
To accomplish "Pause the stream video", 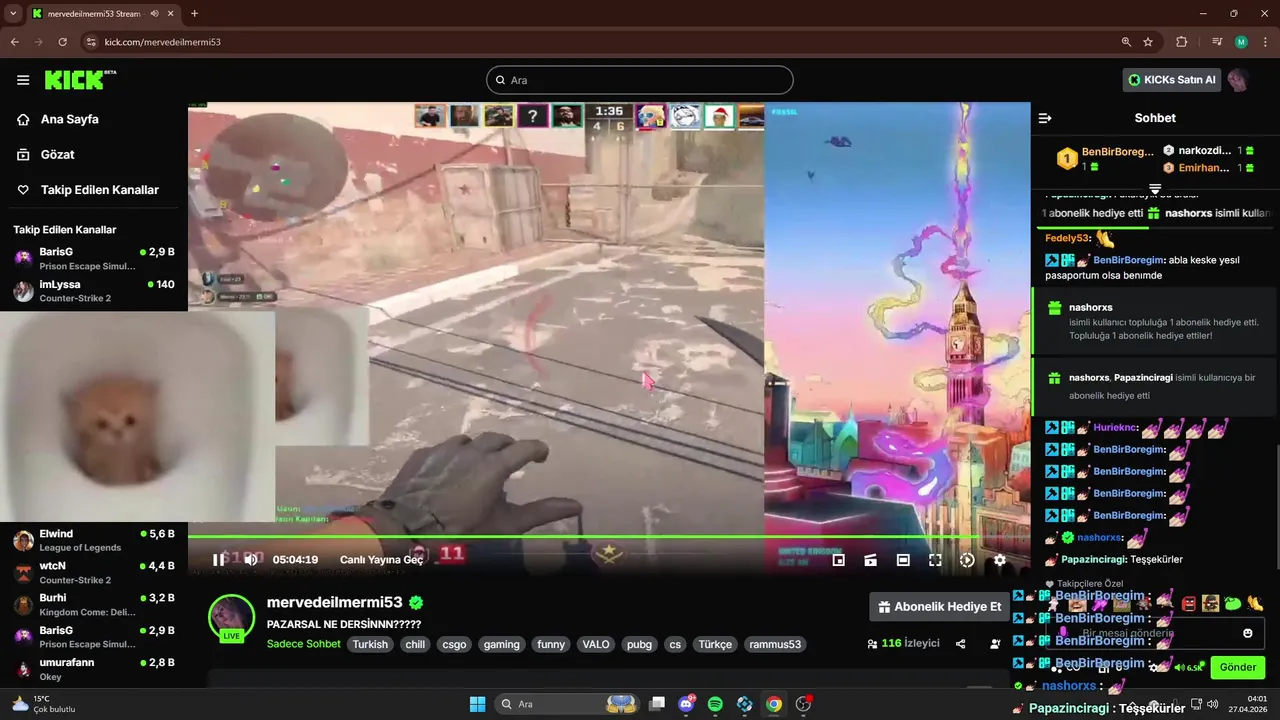I will point(219,560).
